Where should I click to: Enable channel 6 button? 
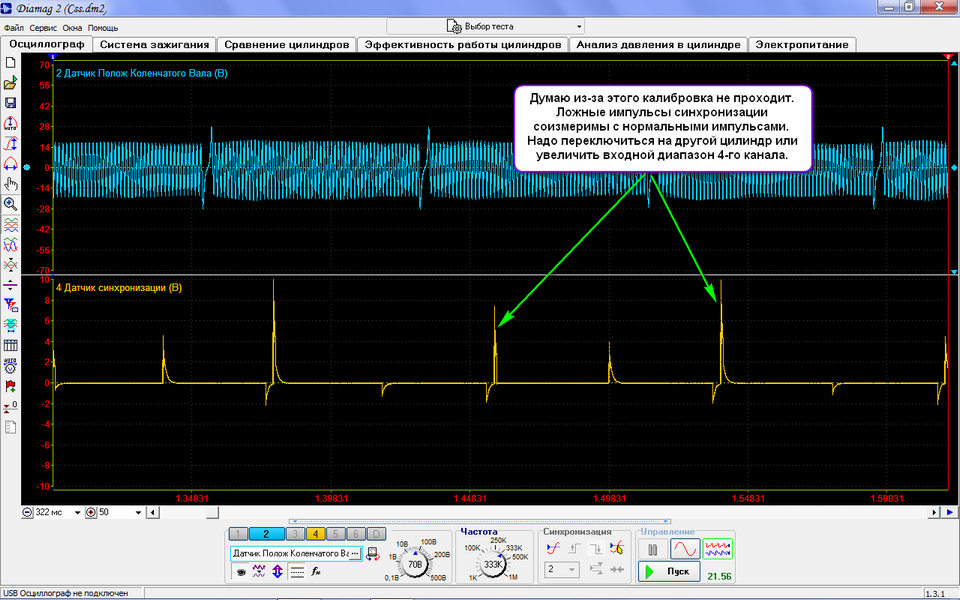click(x=356, y=534)
